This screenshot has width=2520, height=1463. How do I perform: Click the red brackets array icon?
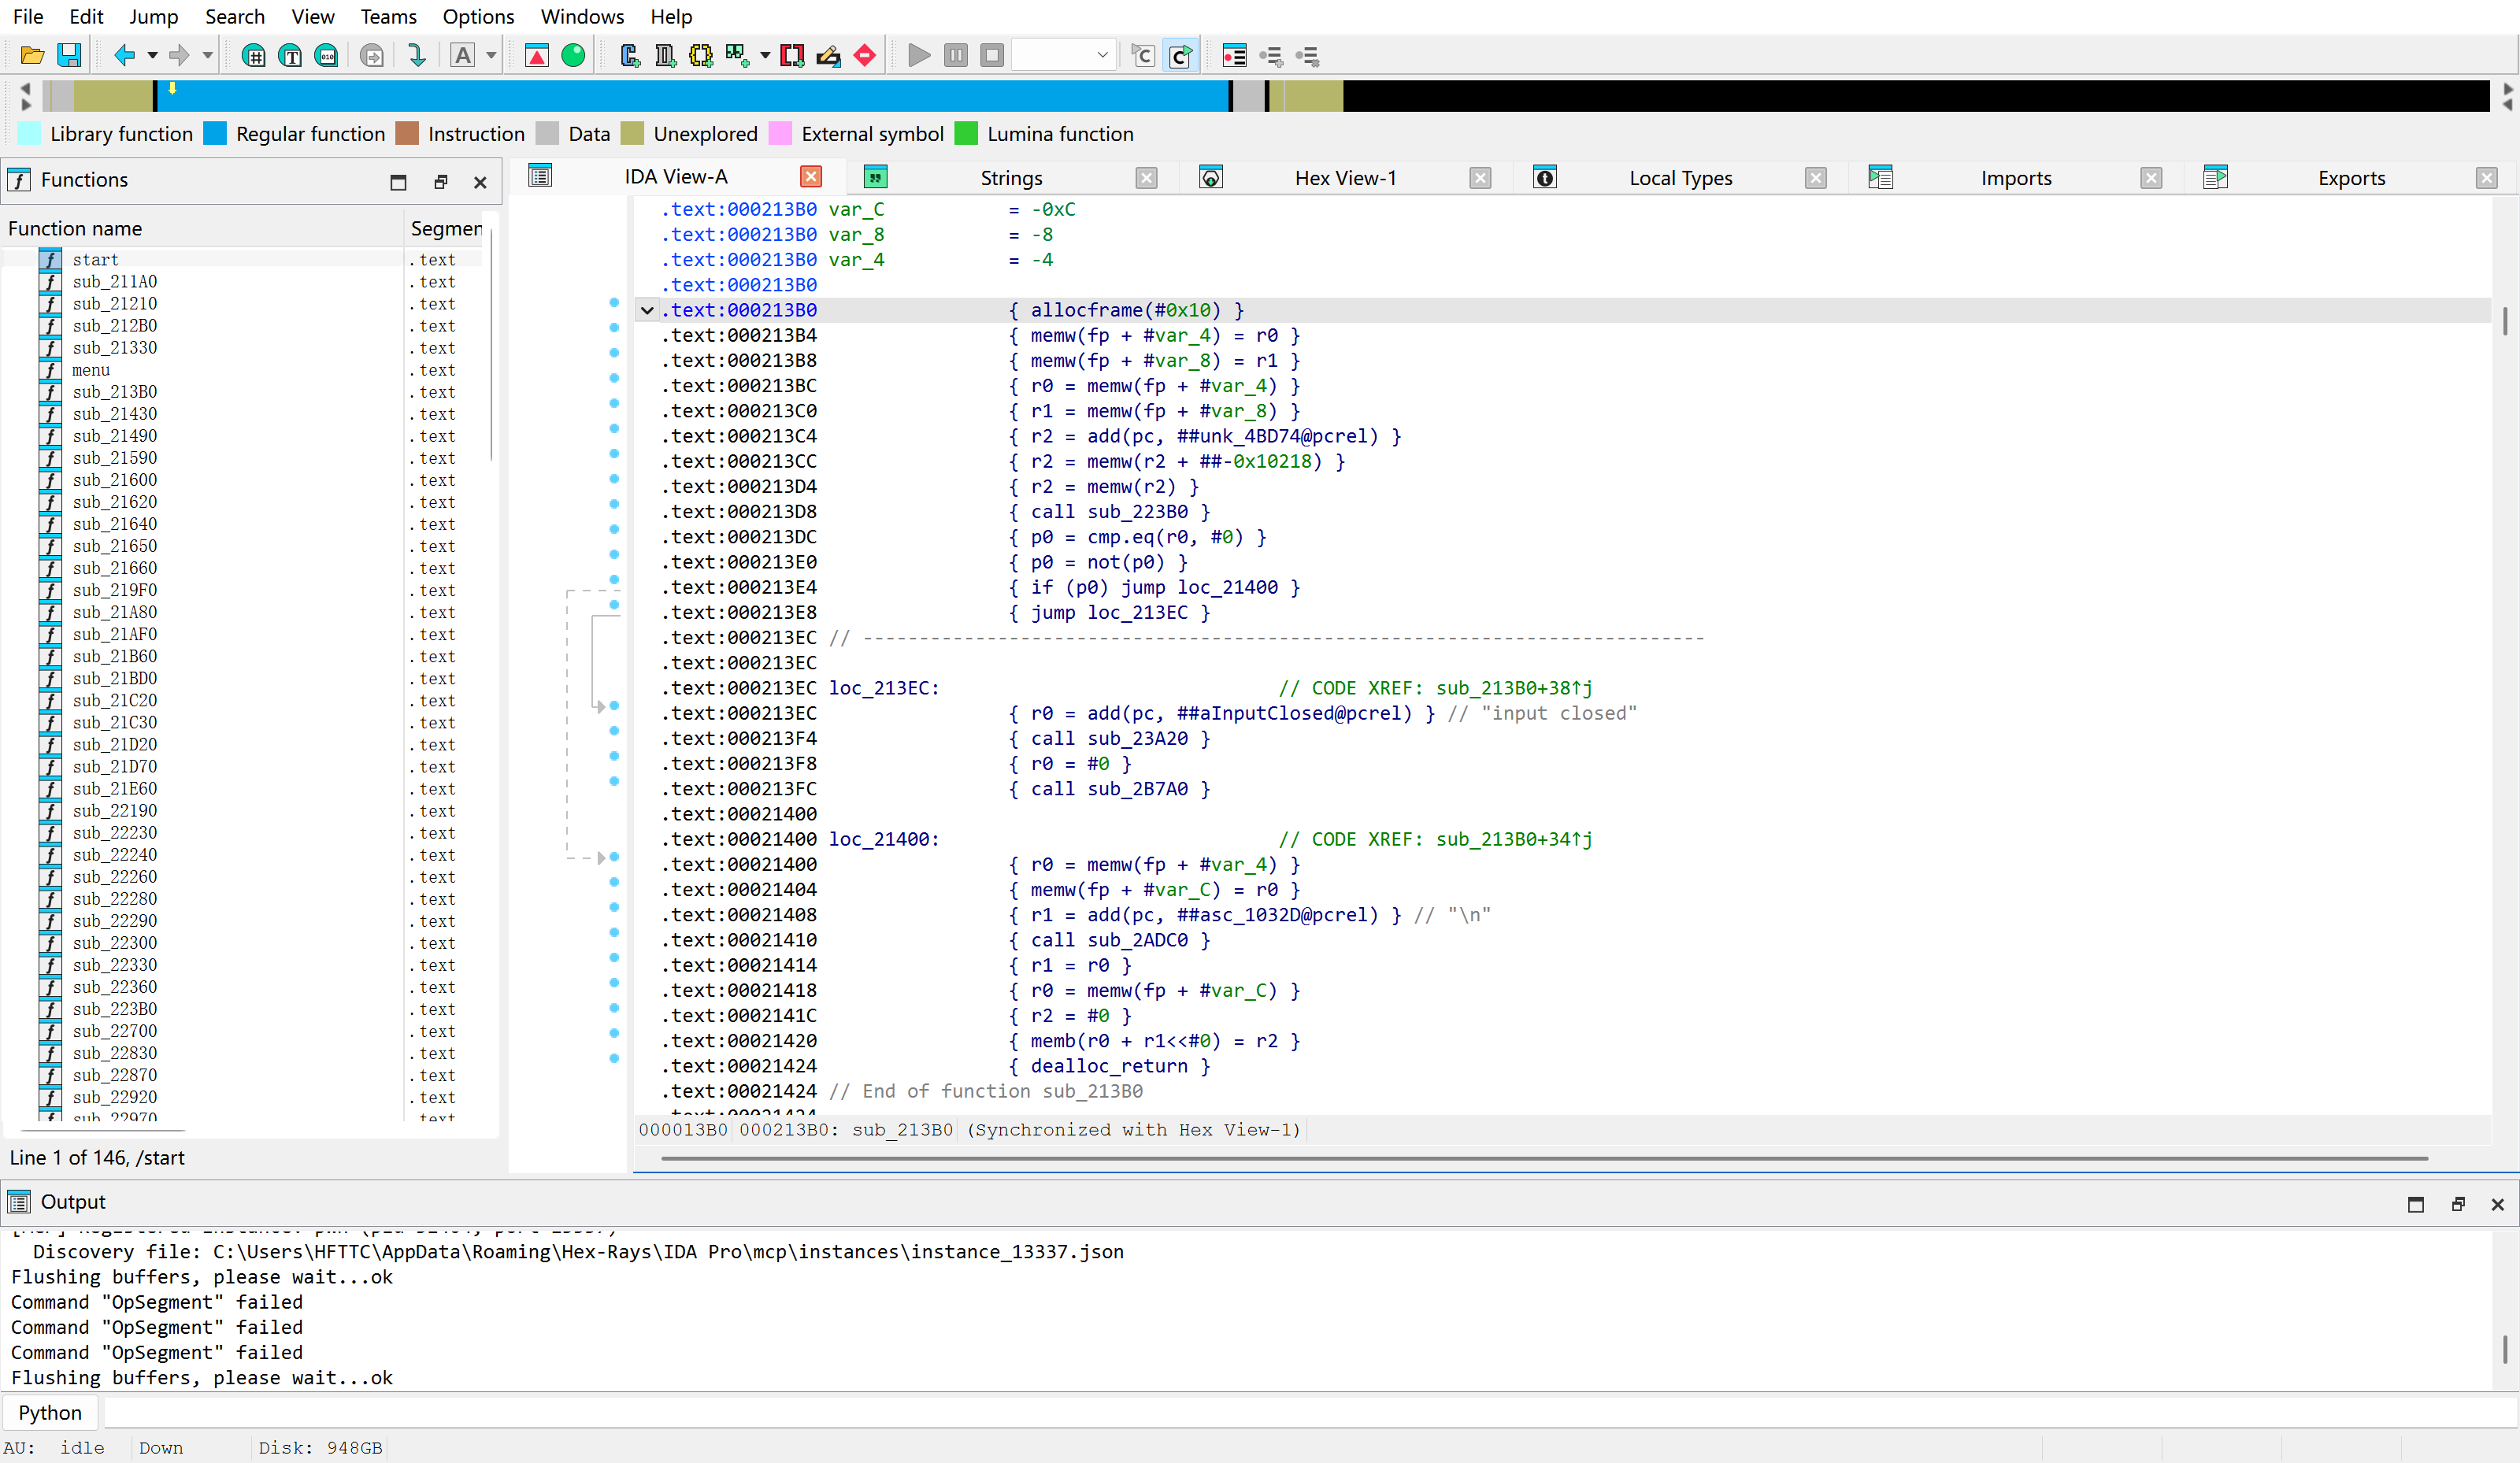point(792,56)
